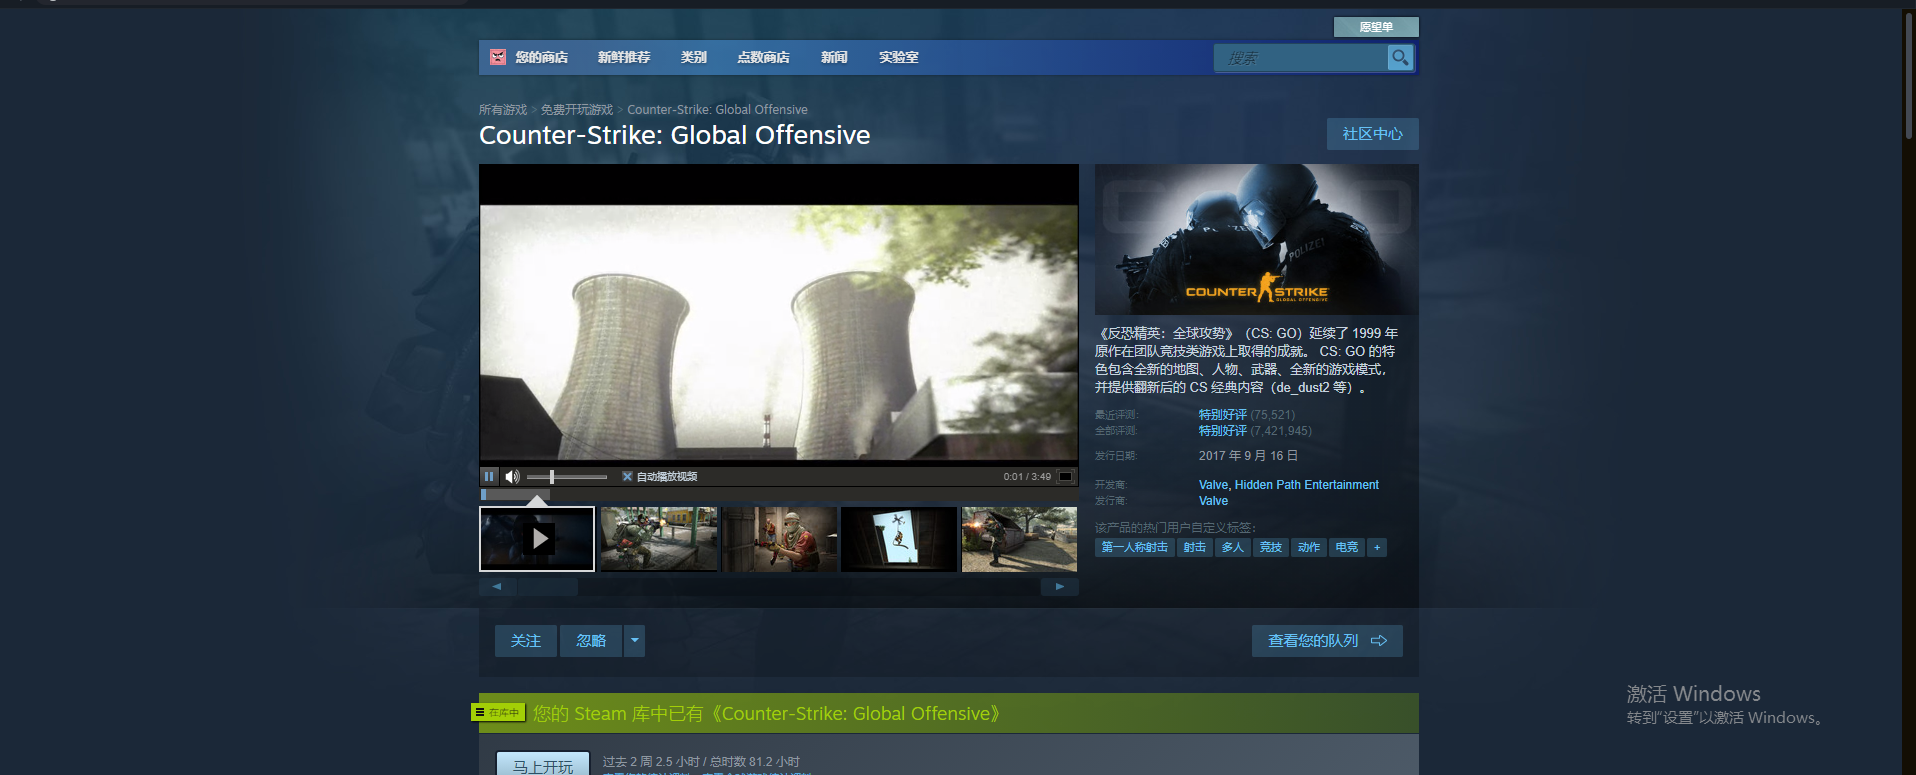Select the 射击 tag
This screenshot has height=775, width=1916.
tap(1195, 547)
